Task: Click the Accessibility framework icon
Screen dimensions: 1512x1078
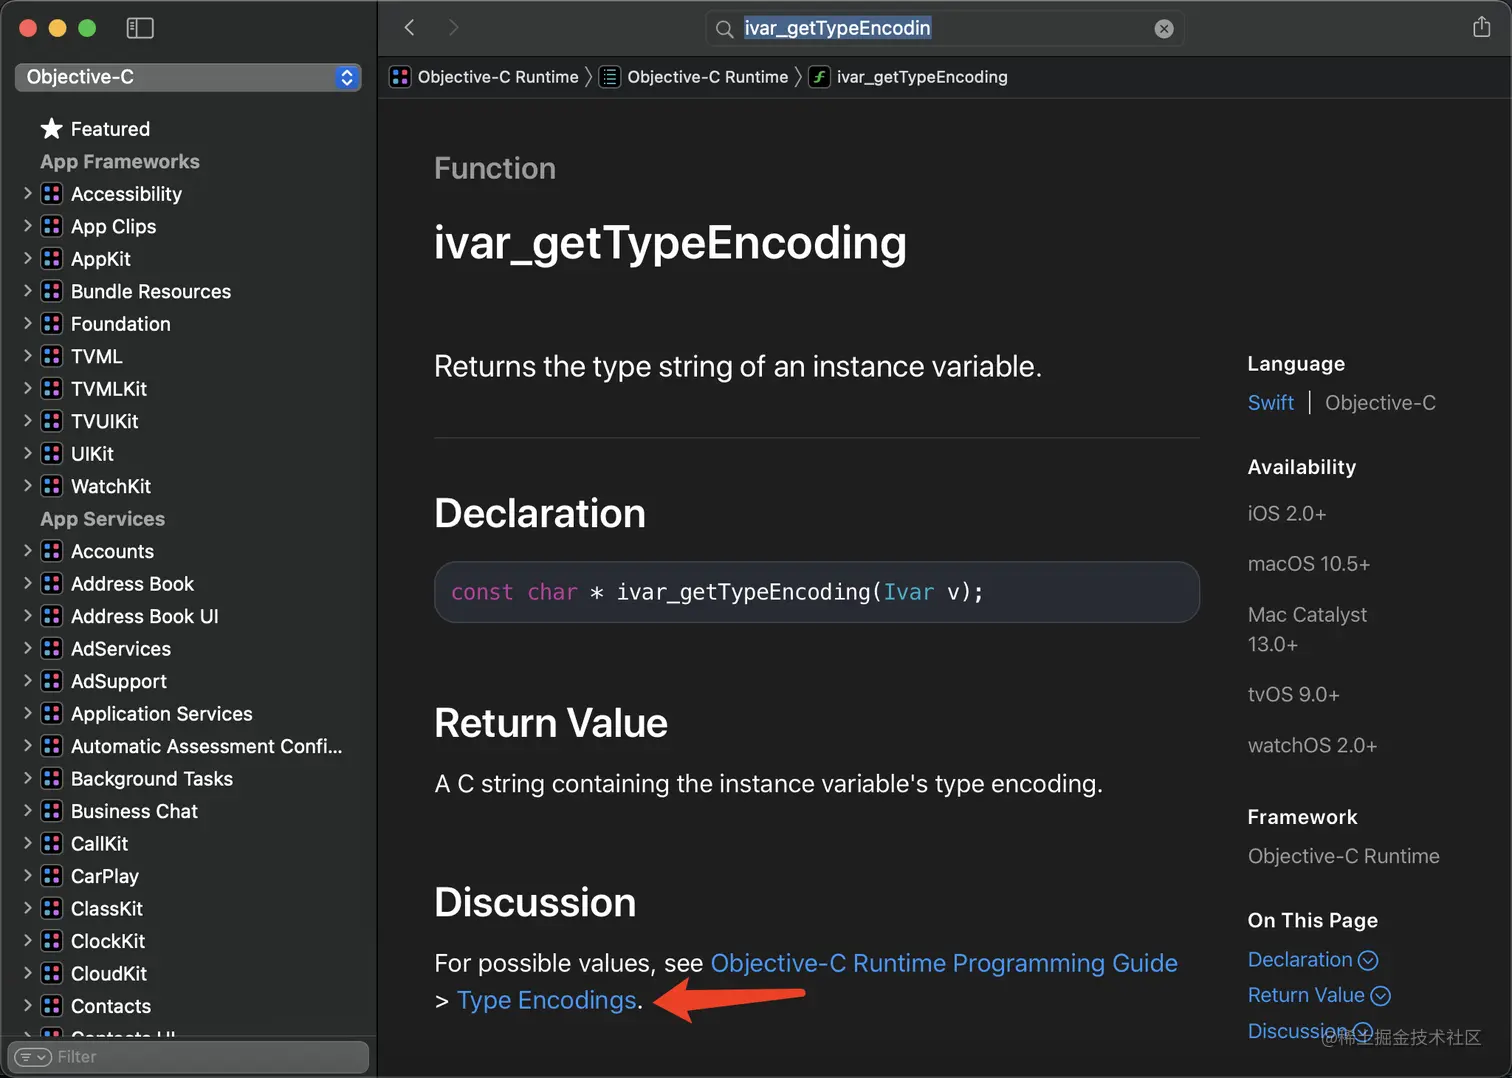Action: [52, 194]
